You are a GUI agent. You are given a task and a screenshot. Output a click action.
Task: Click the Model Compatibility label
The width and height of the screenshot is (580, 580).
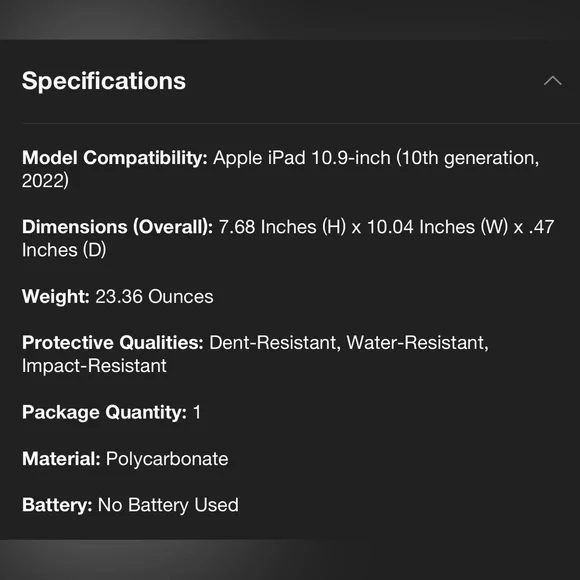[x=115, y=158]
